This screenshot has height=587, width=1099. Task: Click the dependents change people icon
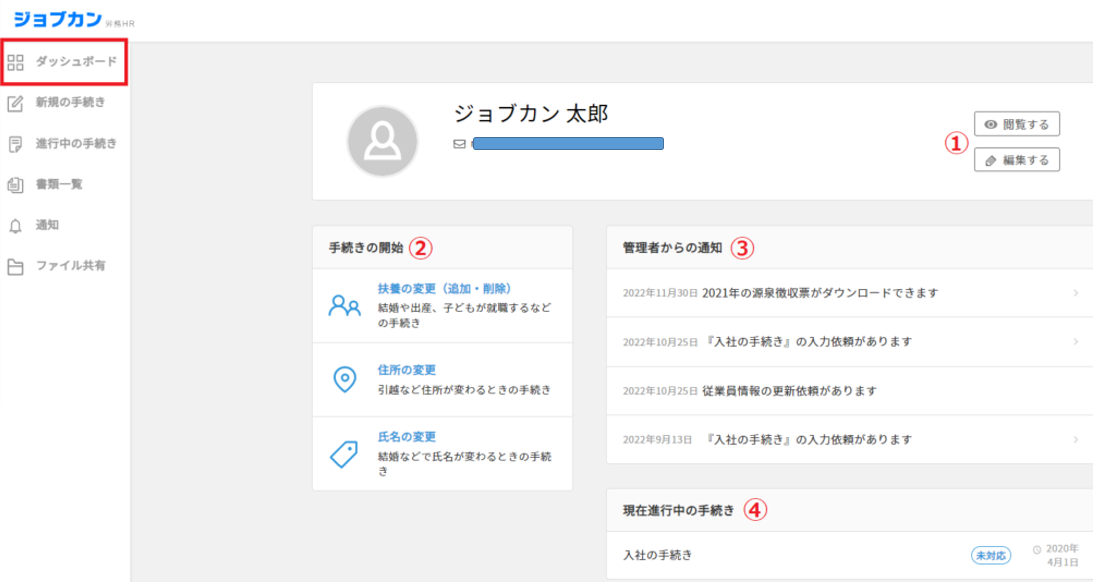pyautogui.click(x=344, y=306)
